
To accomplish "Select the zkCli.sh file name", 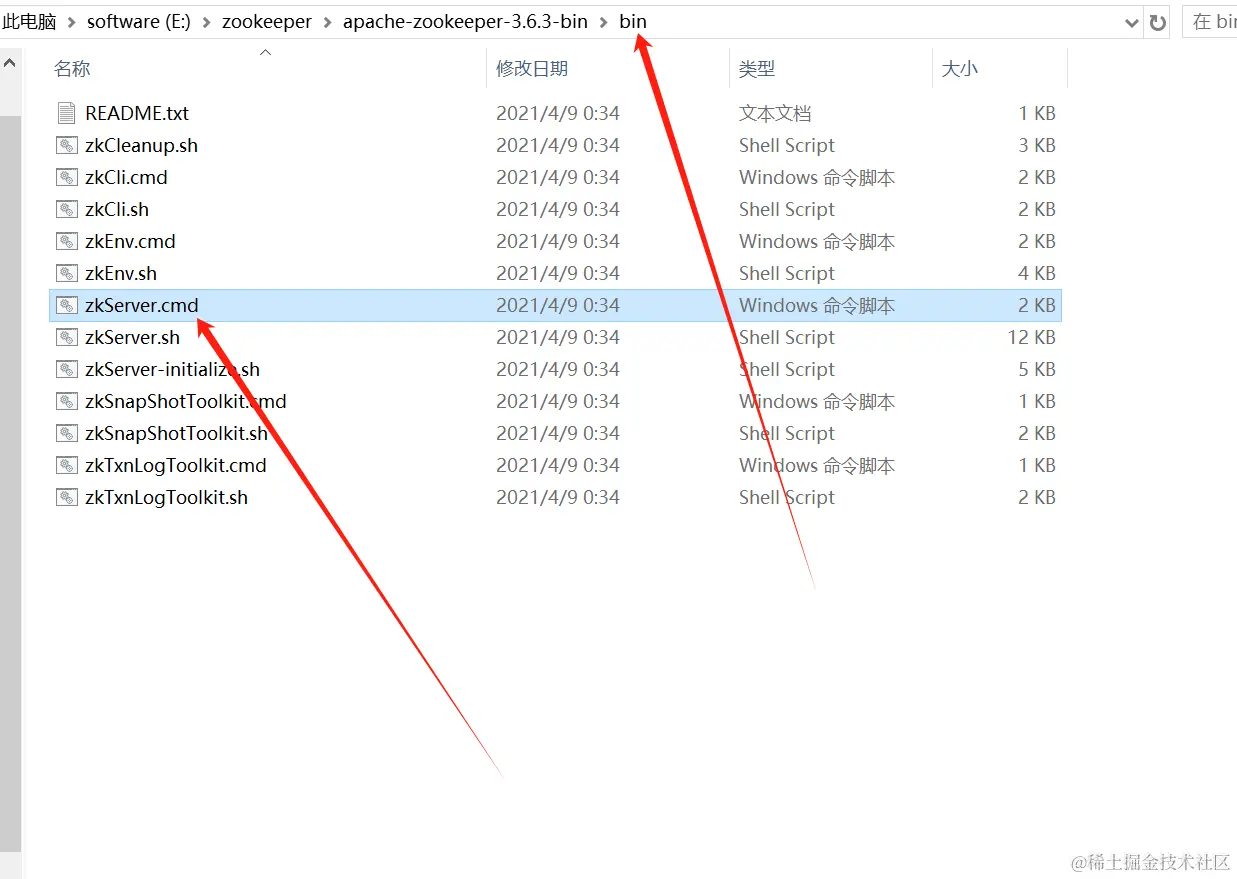I will tap(117, 209).
